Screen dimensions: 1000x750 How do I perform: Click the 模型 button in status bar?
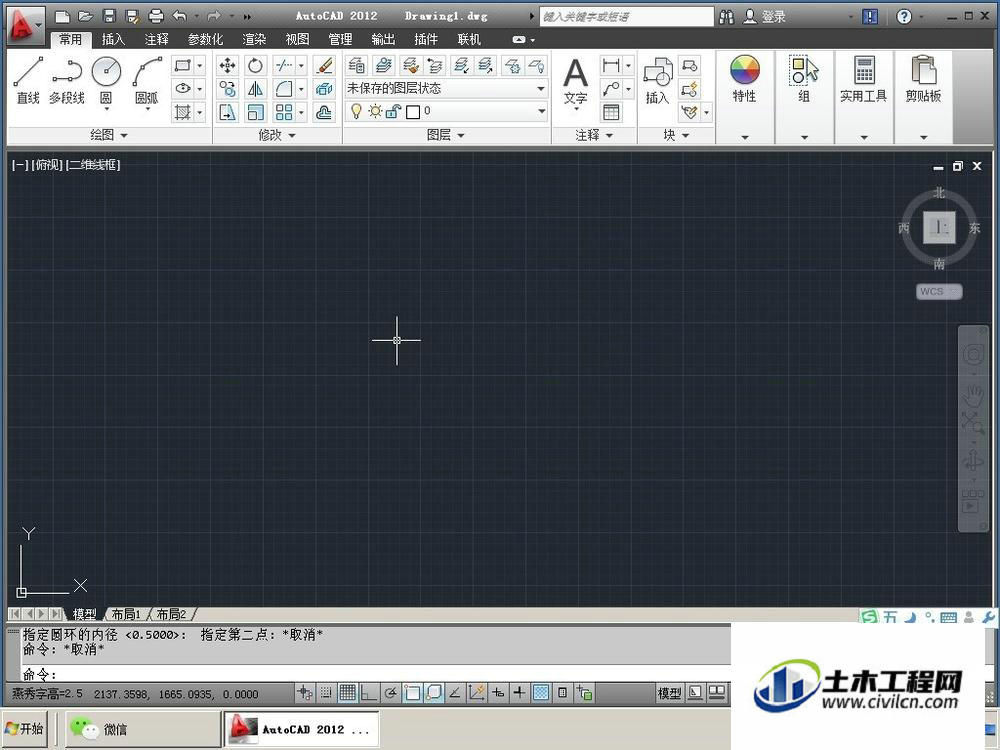669,693
